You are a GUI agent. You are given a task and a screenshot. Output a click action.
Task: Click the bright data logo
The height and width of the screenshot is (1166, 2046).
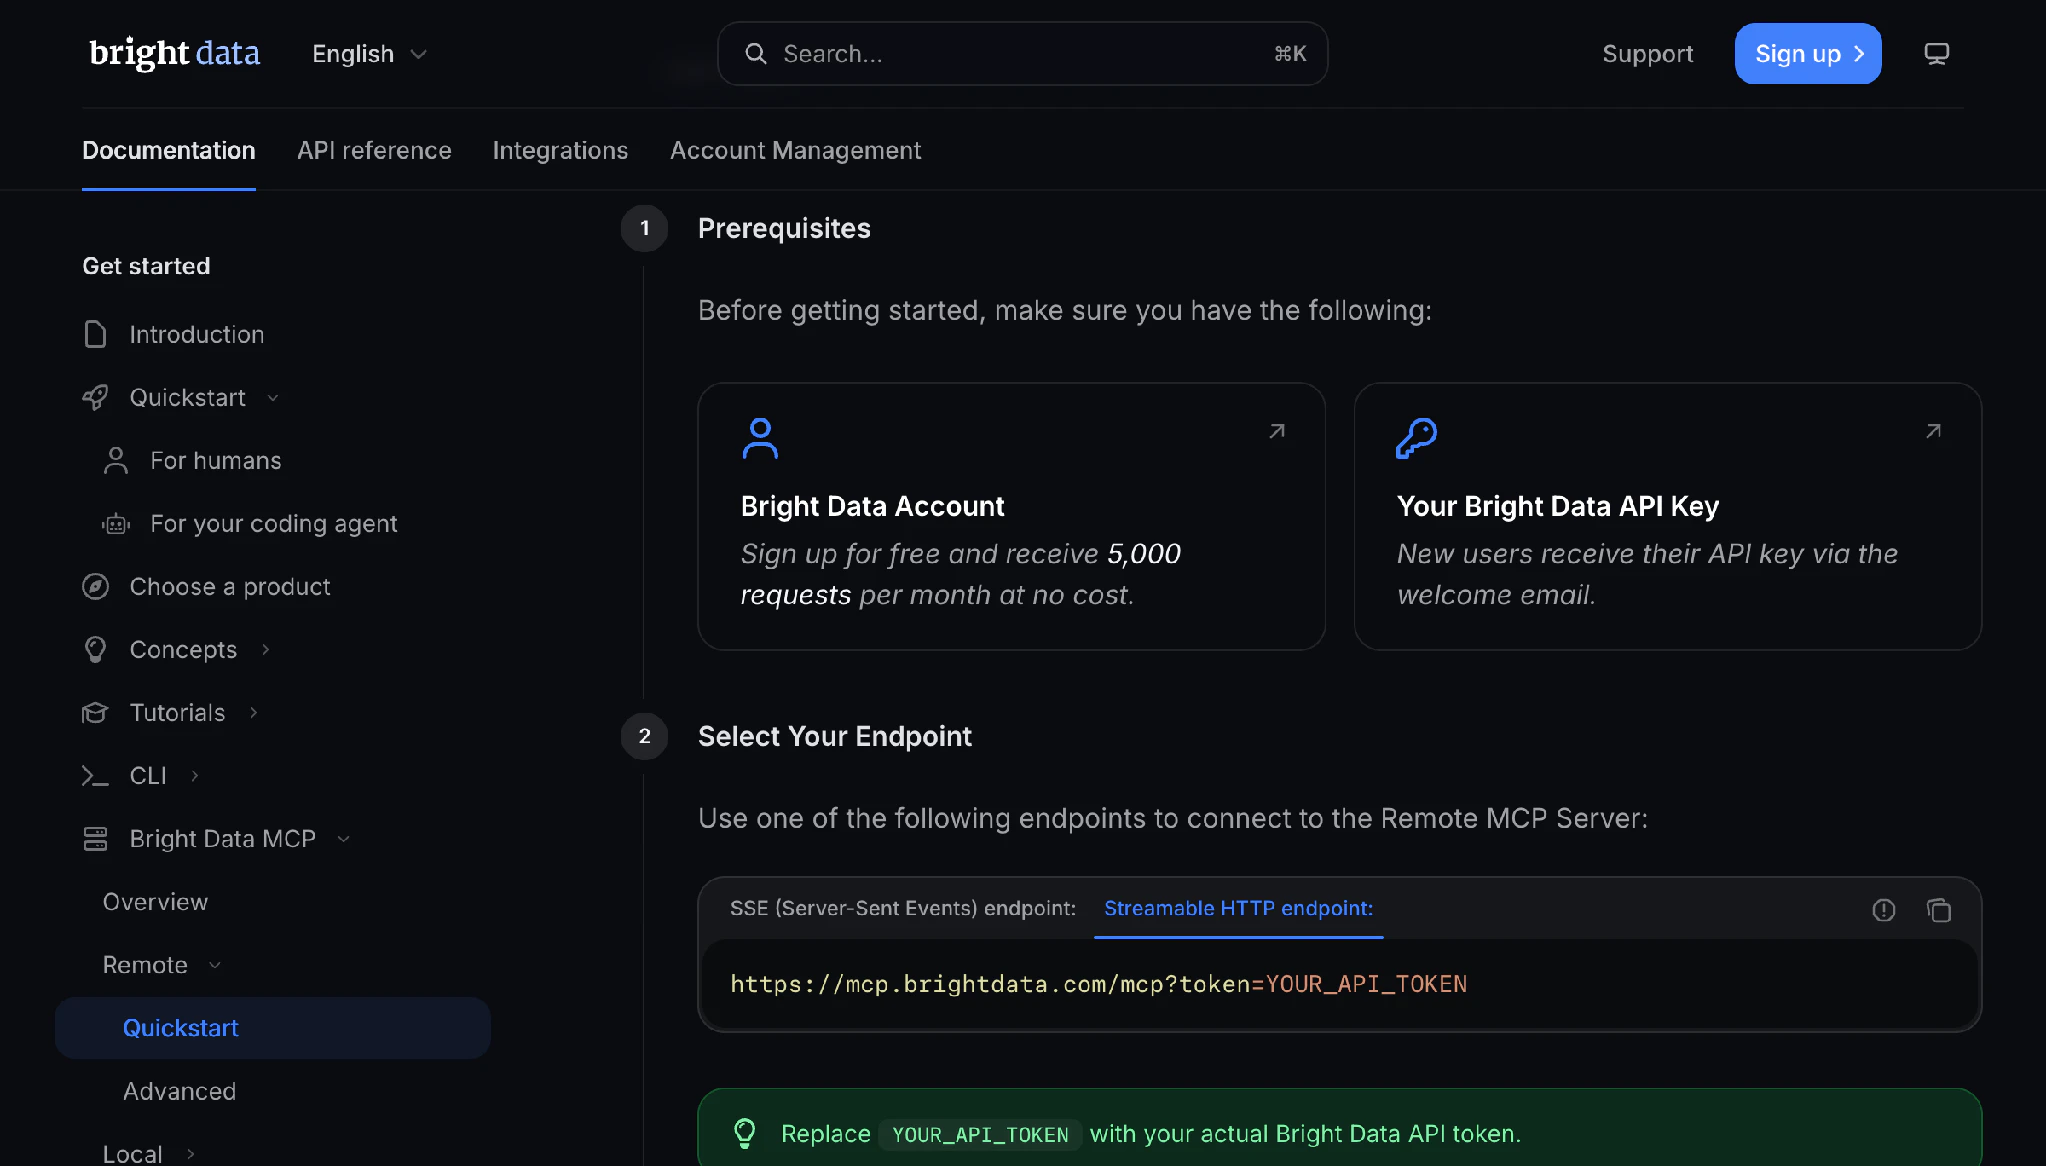(175, 53)
